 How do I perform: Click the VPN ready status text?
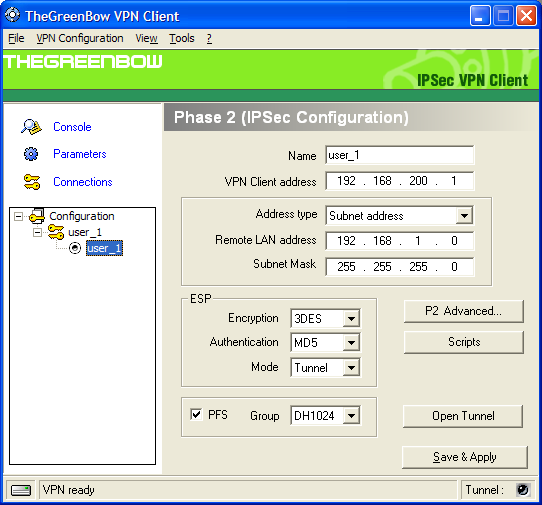68,490
